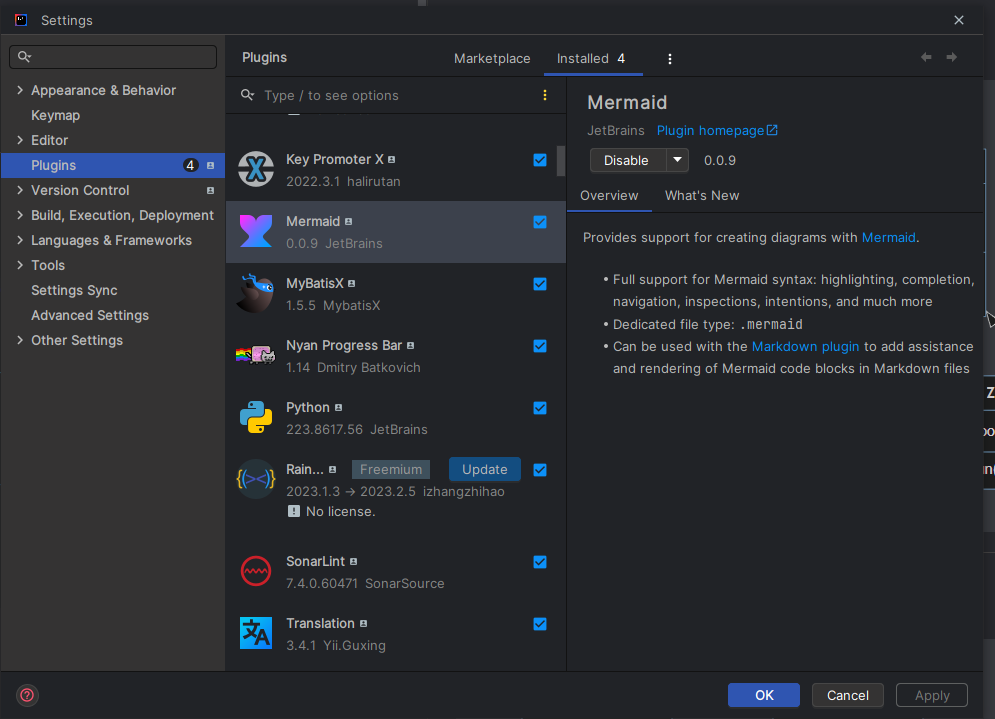The height and width of the screenshot is (719, 995).
Task: Open search options yellow three-dot menu
Action: [544, 95]
